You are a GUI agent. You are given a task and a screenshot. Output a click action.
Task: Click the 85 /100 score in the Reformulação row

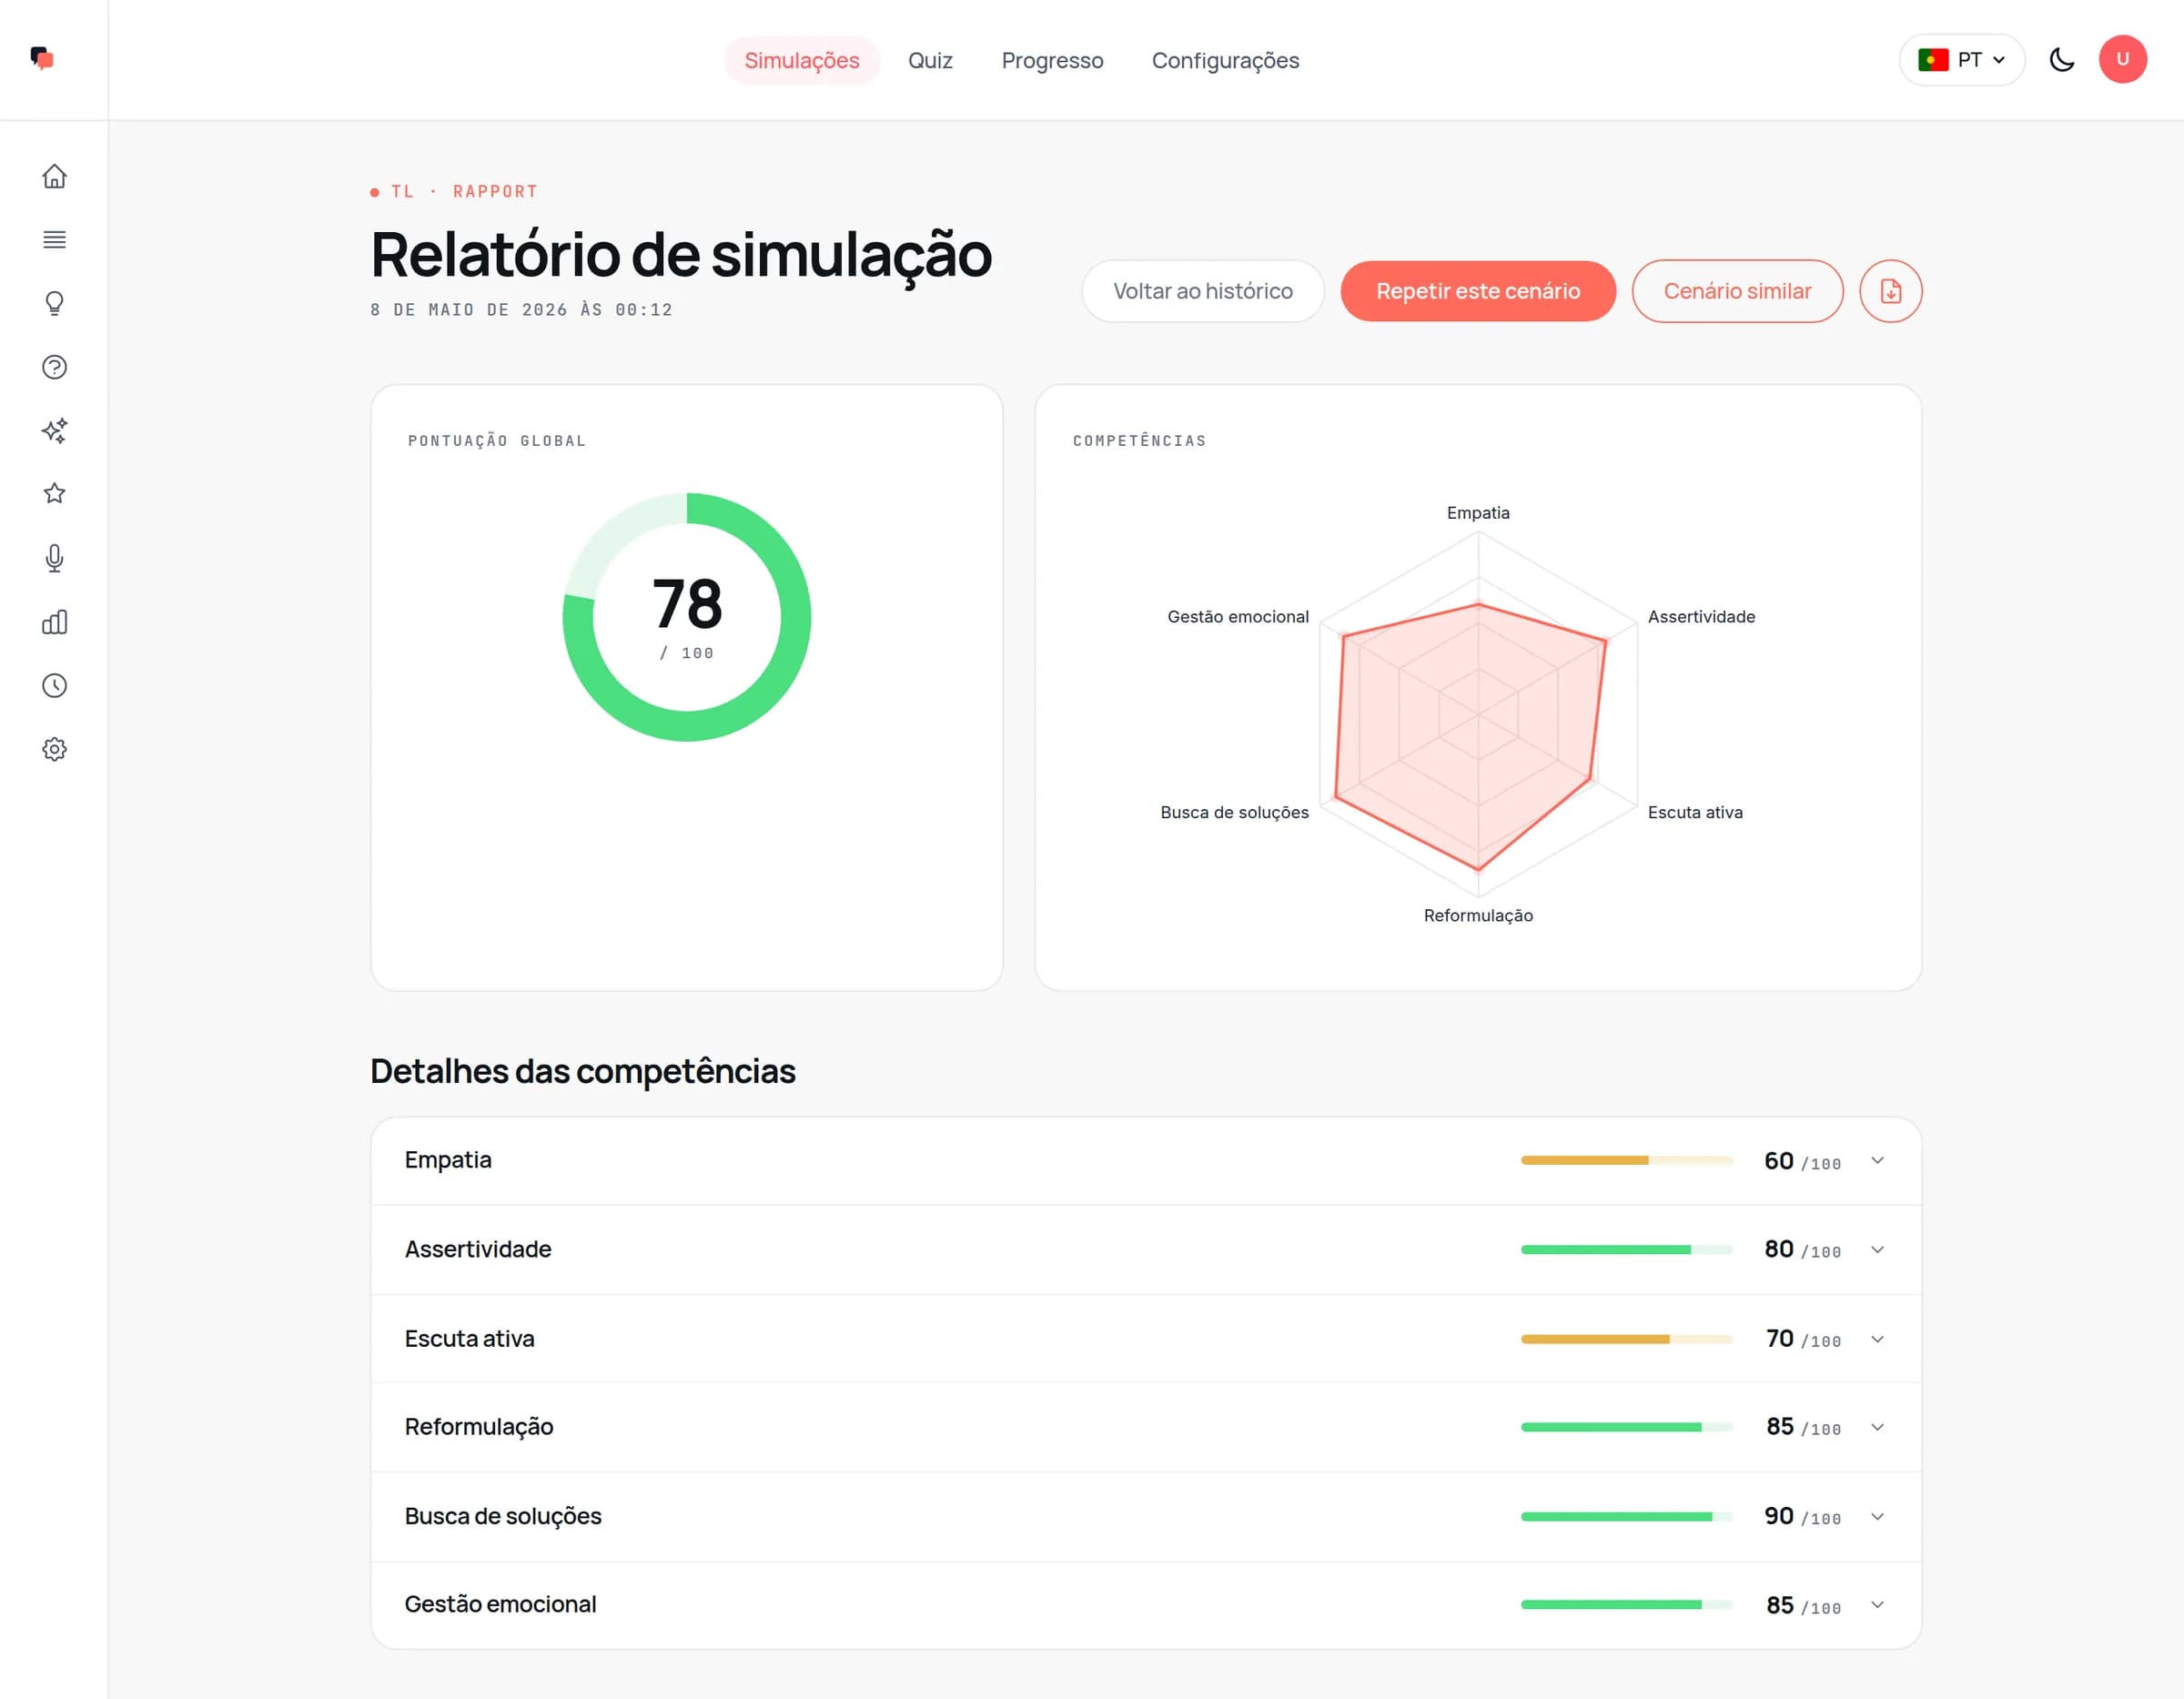1803,1427
